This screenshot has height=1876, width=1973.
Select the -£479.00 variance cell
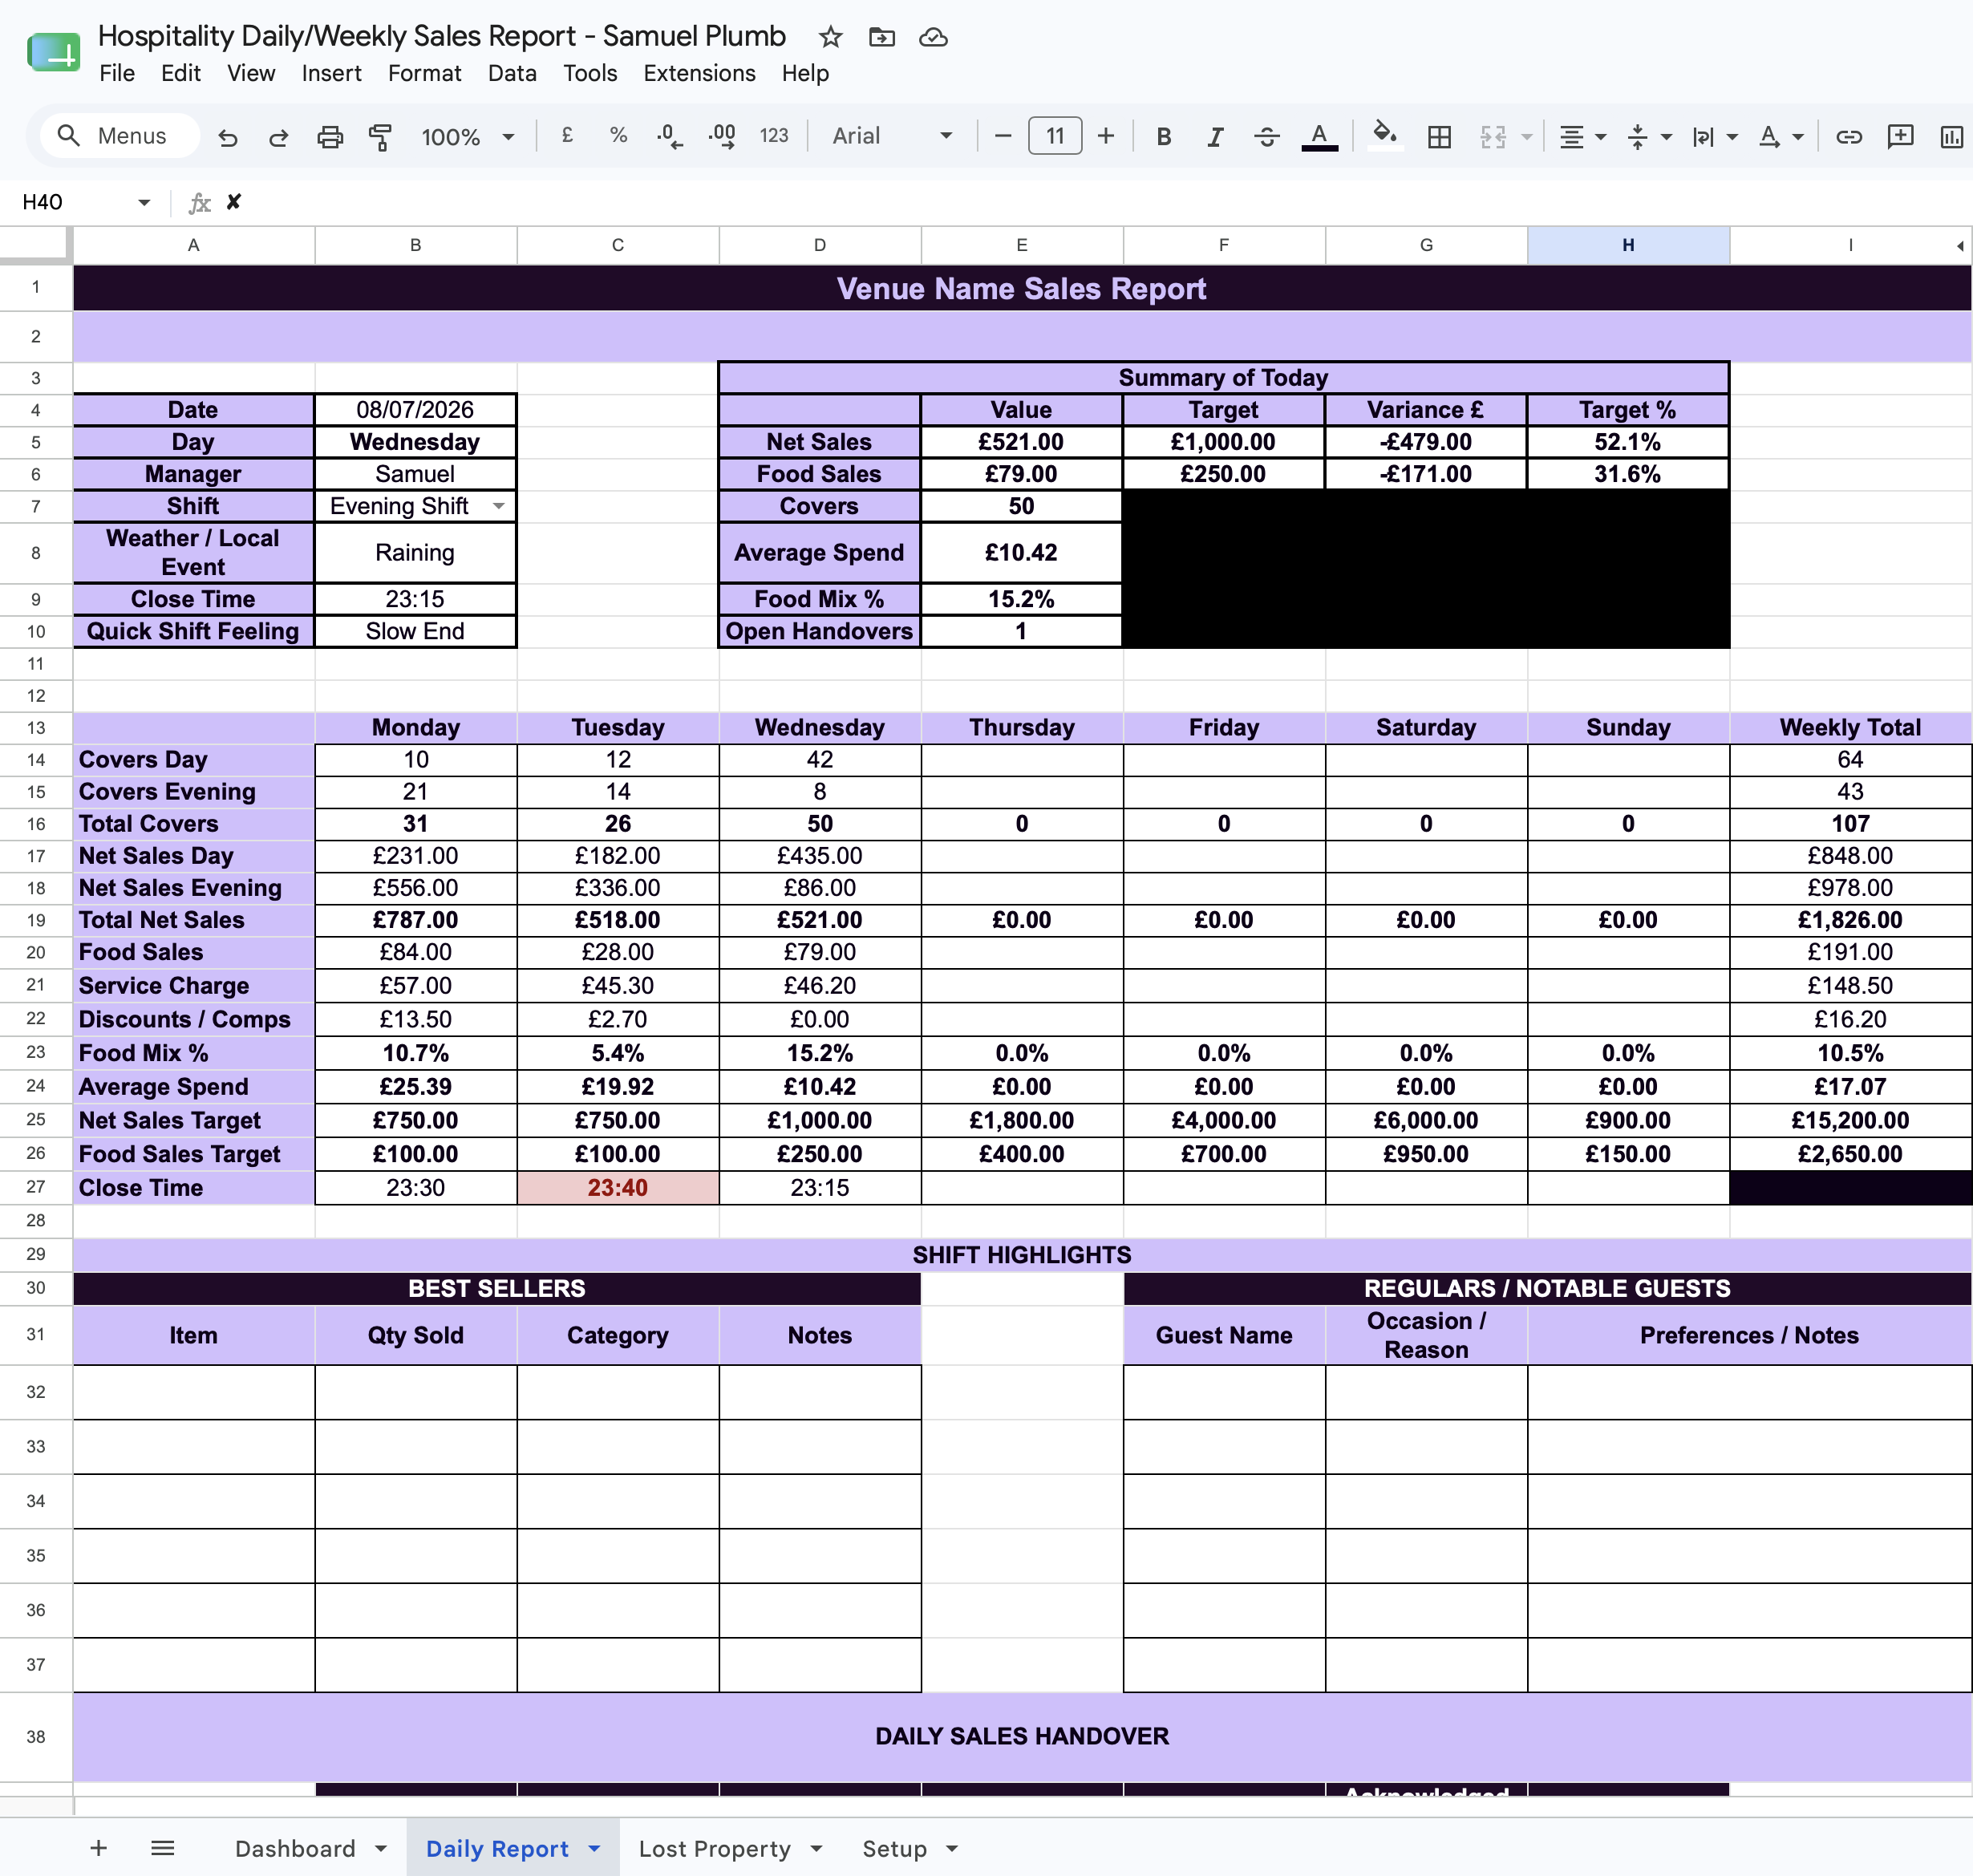(x=1425, y=442)
